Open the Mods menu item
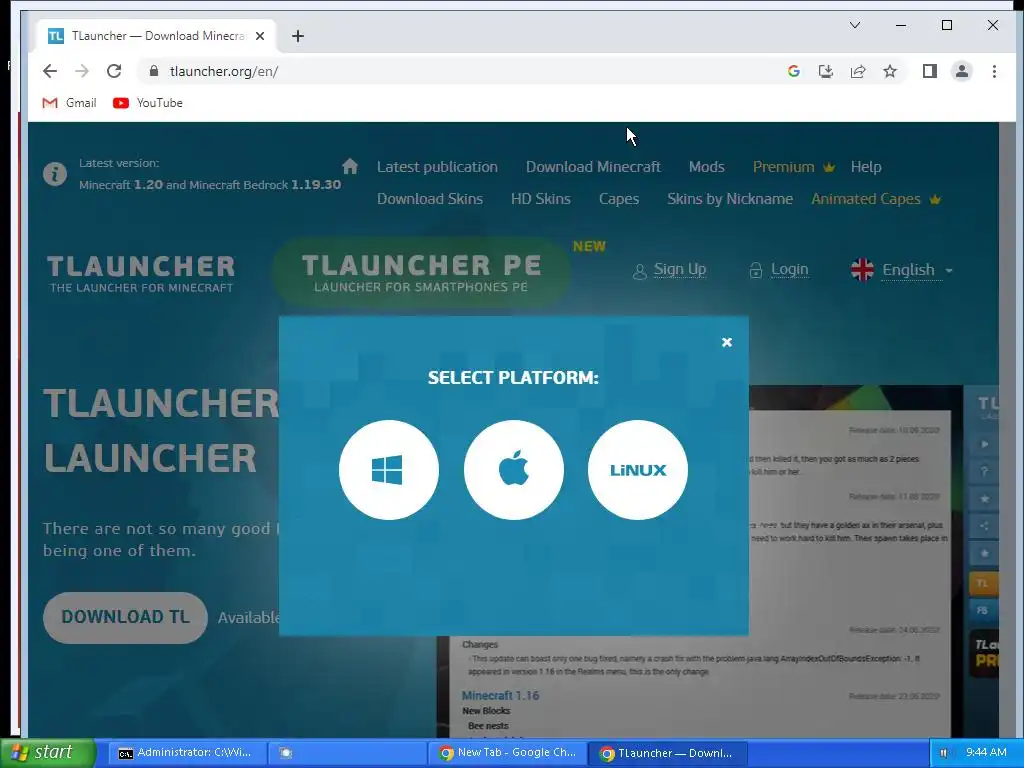 coord(707,167)
